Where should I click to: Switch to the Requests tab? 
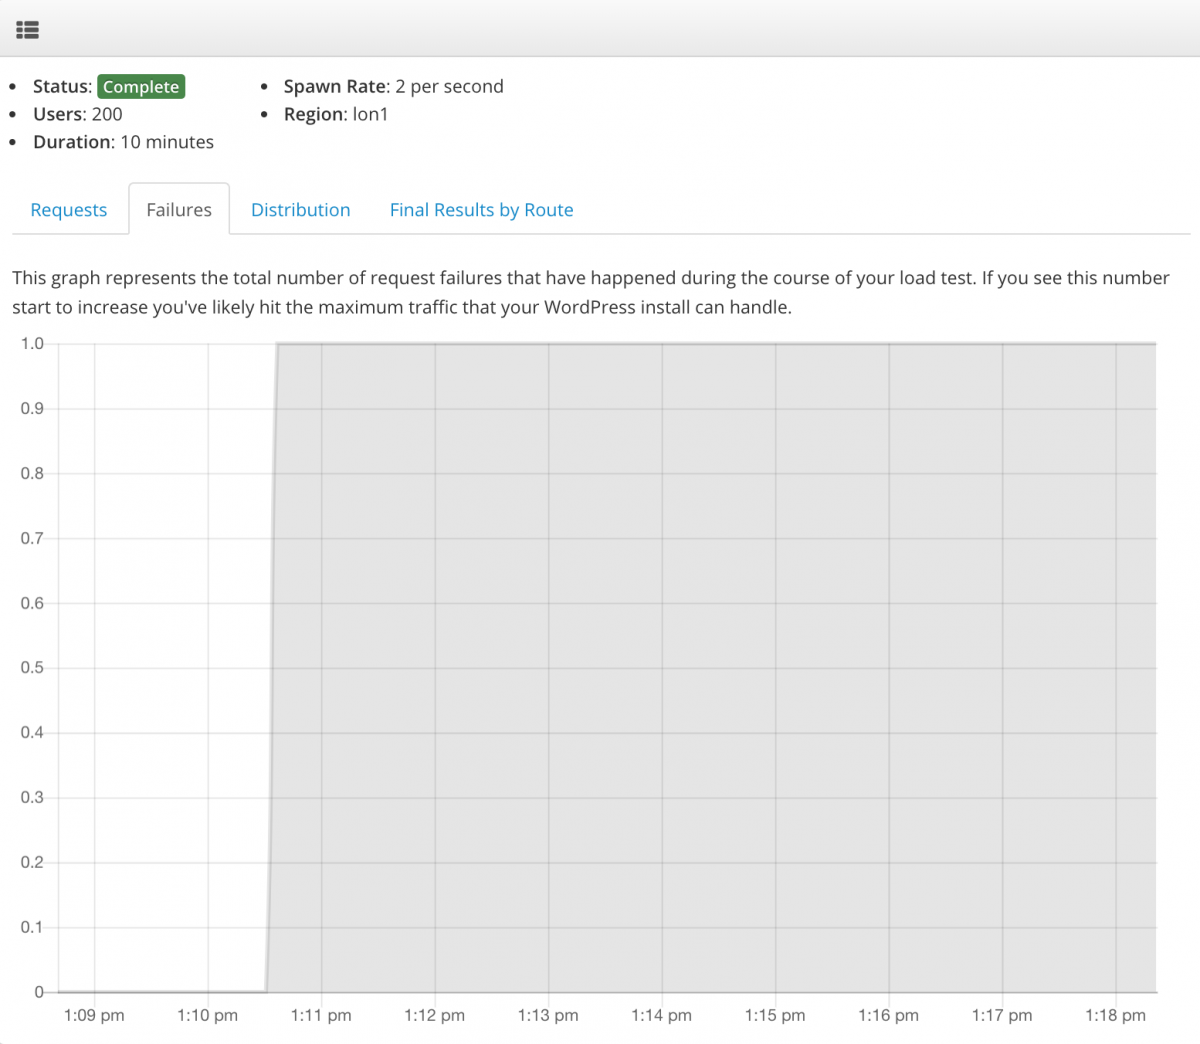[68, 210]
